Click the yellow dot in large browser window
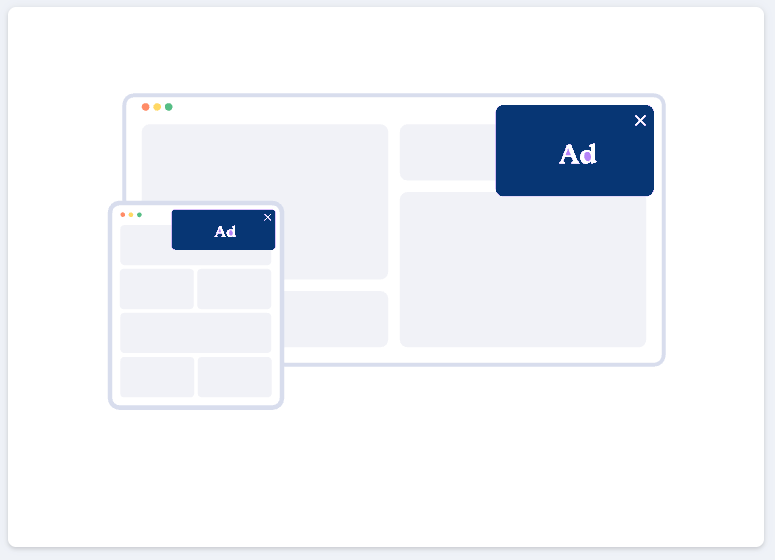 click(x=157, y=107)
